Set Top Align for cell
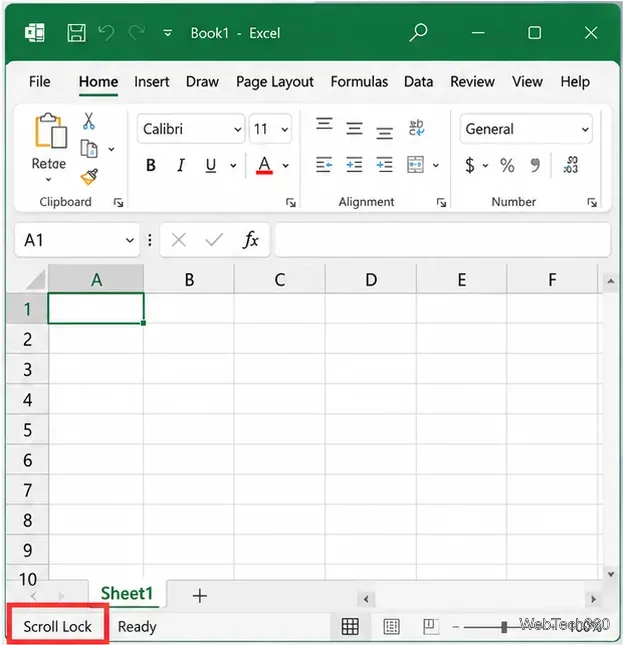The height and width of the screenshot is (645, 623). click(324, 123)
